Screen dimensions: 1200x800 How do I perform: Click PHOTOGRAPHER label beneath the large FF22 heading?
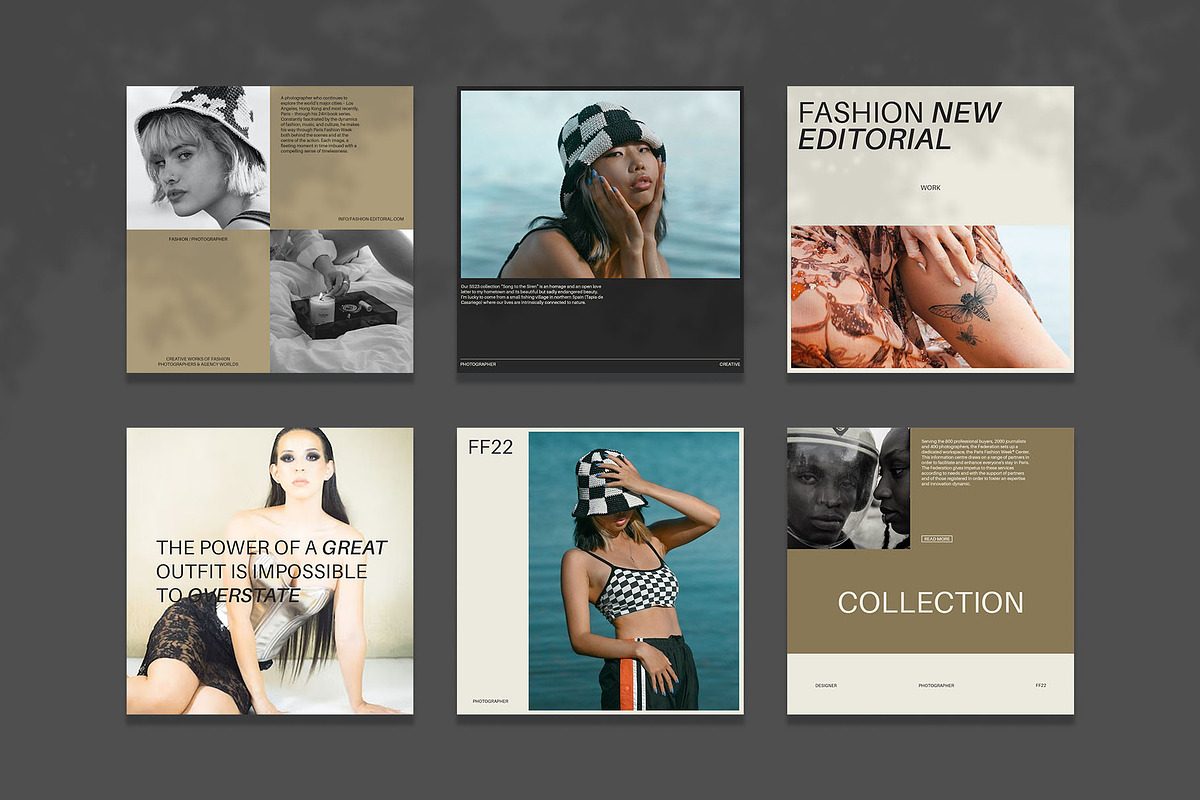point(489,701)
